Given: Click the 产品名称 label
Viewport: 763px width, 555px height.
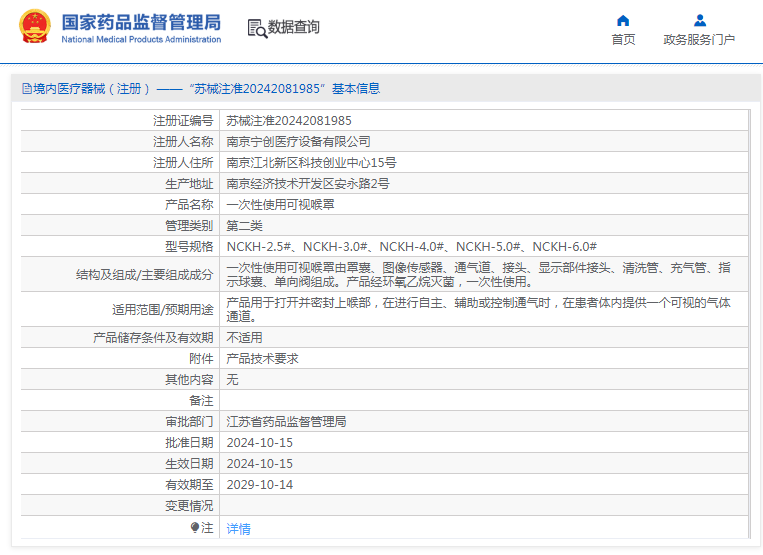Looking at the screenshot, I should click(189, 204).
